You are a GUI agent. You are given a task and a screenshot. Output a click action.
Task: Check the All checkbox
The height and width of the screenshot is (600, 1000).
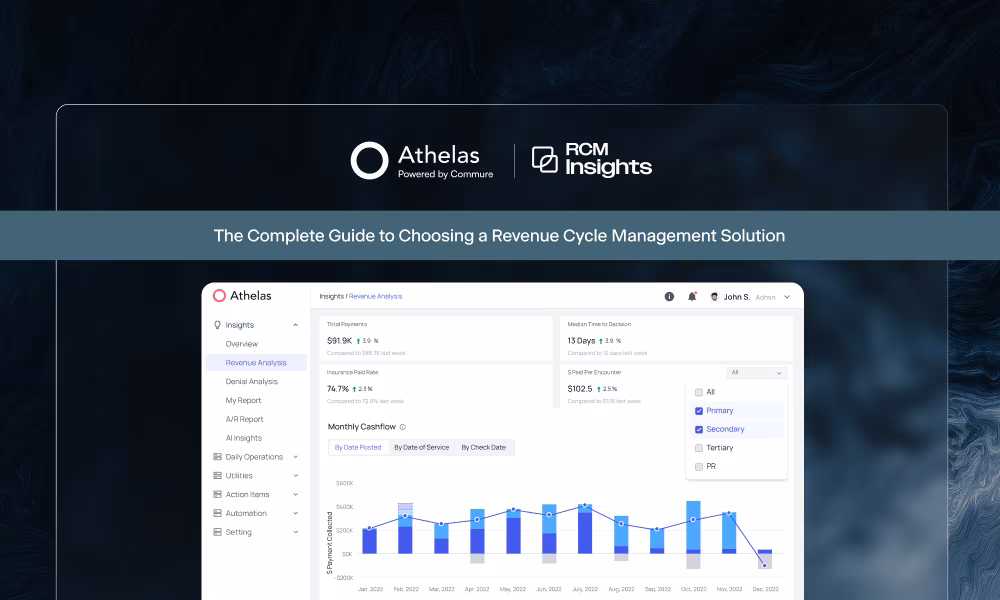pos(699,393)
